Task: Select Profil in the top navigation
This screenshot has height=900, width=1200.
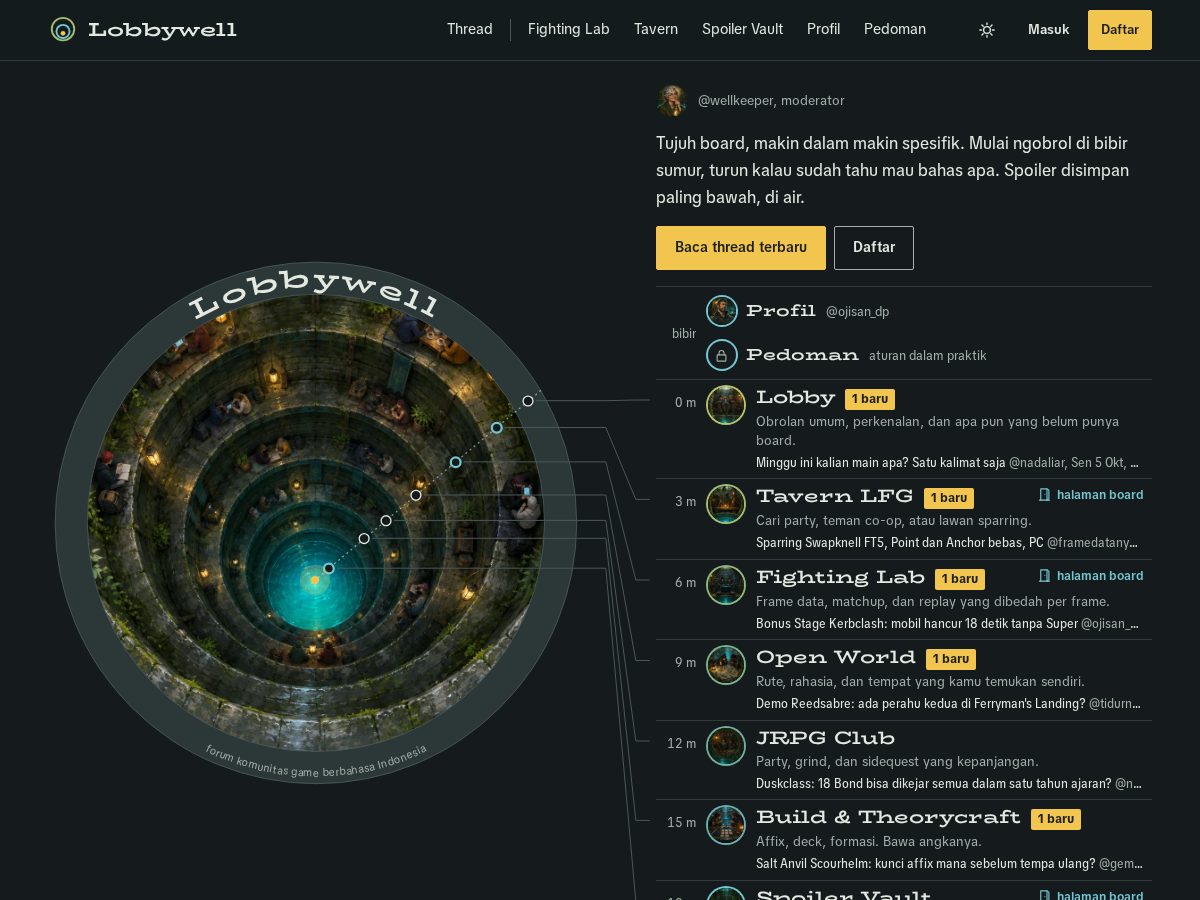Action: click(823, 30)
